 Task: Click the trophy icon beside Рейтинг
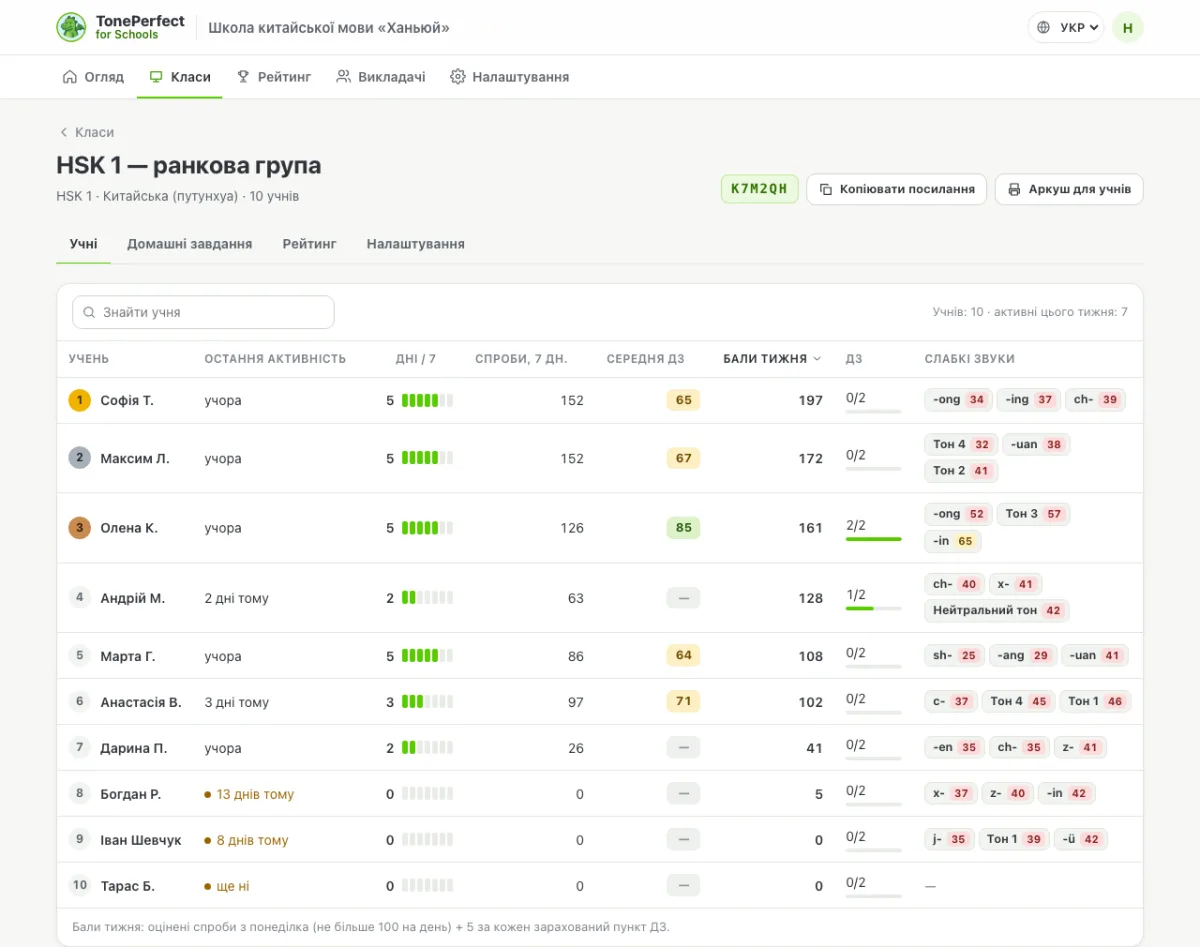pos(243,77)
